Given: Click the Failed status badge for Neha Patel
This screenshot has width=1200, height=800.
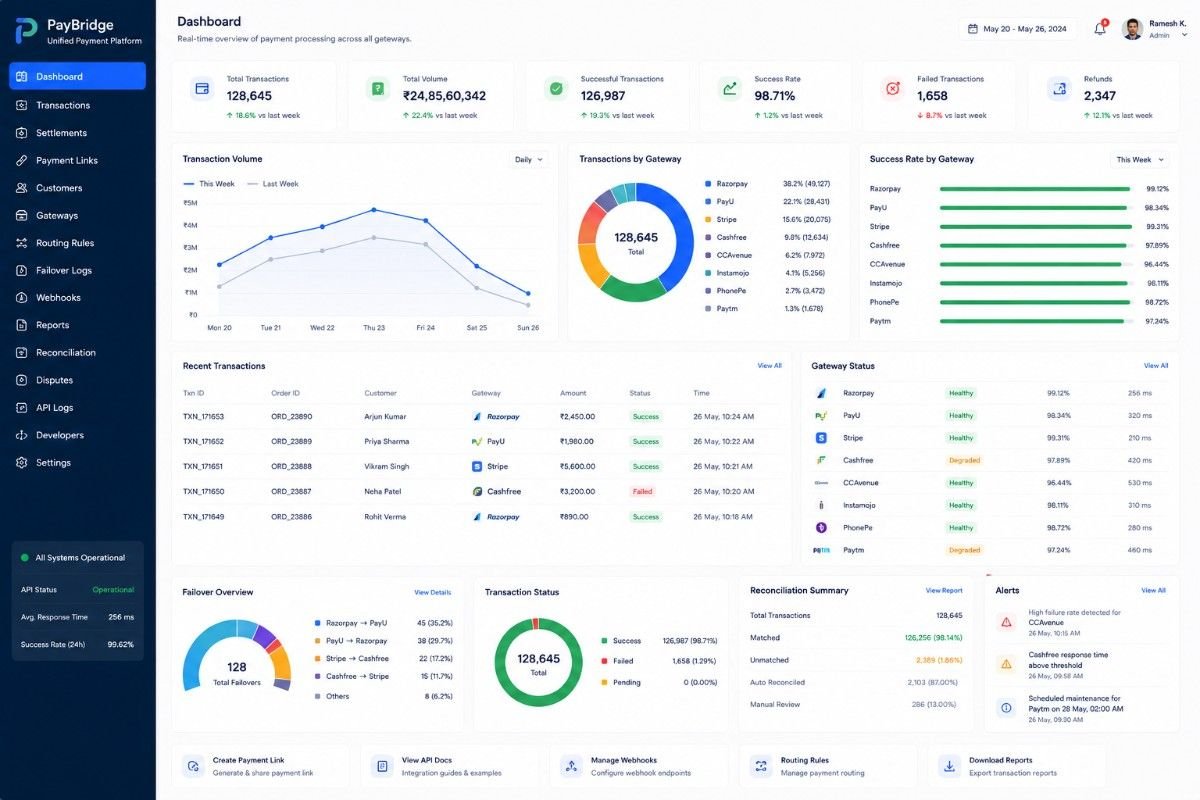Looking at the screenshot, I should click(x=642, y=492).
